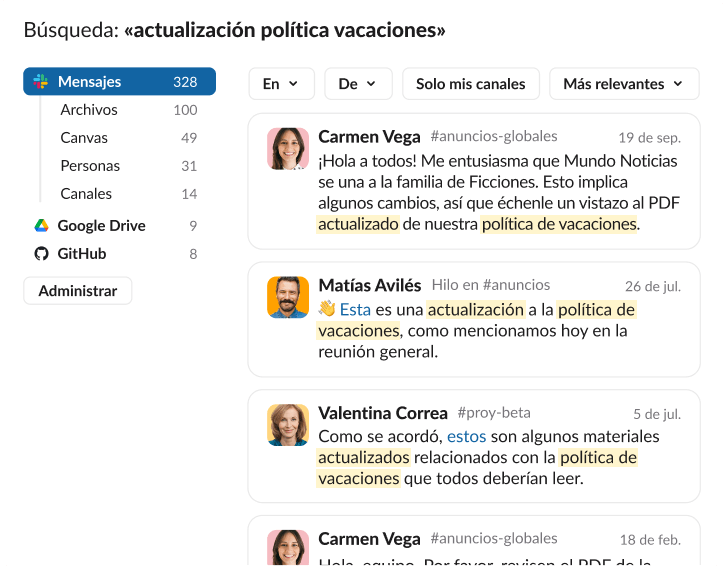Open the "En" channel filter dropdown

pos(282,84)
